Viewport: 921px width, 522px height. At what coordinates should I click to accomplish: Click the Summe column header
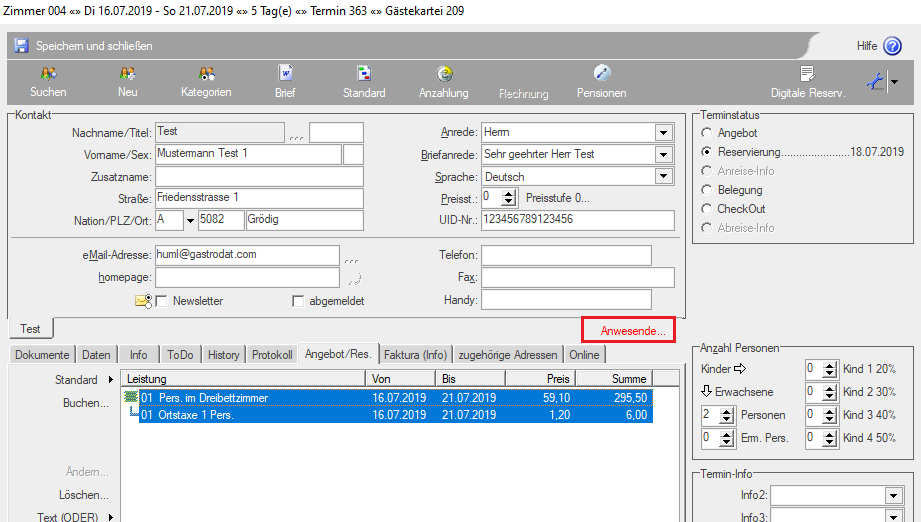tap(614, 379)
